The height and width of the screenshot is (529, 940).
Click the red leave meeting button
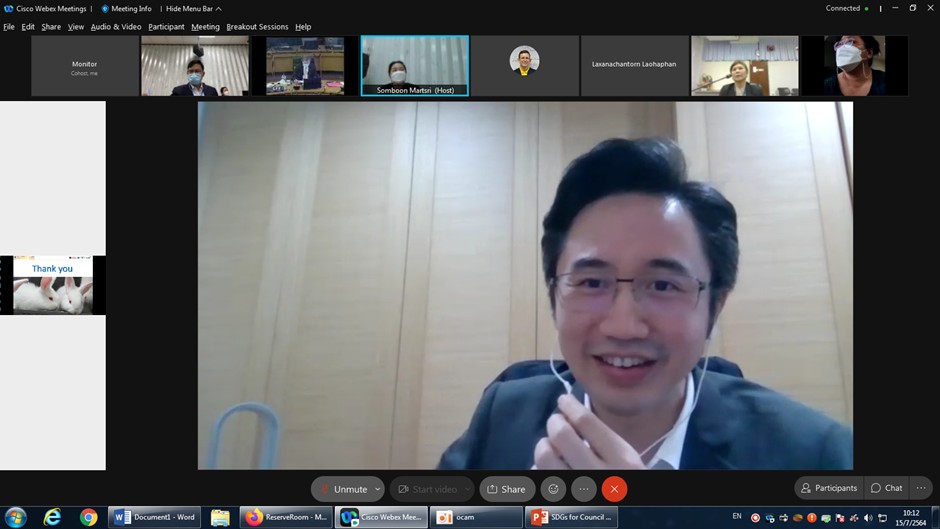[x=614, y=489]
